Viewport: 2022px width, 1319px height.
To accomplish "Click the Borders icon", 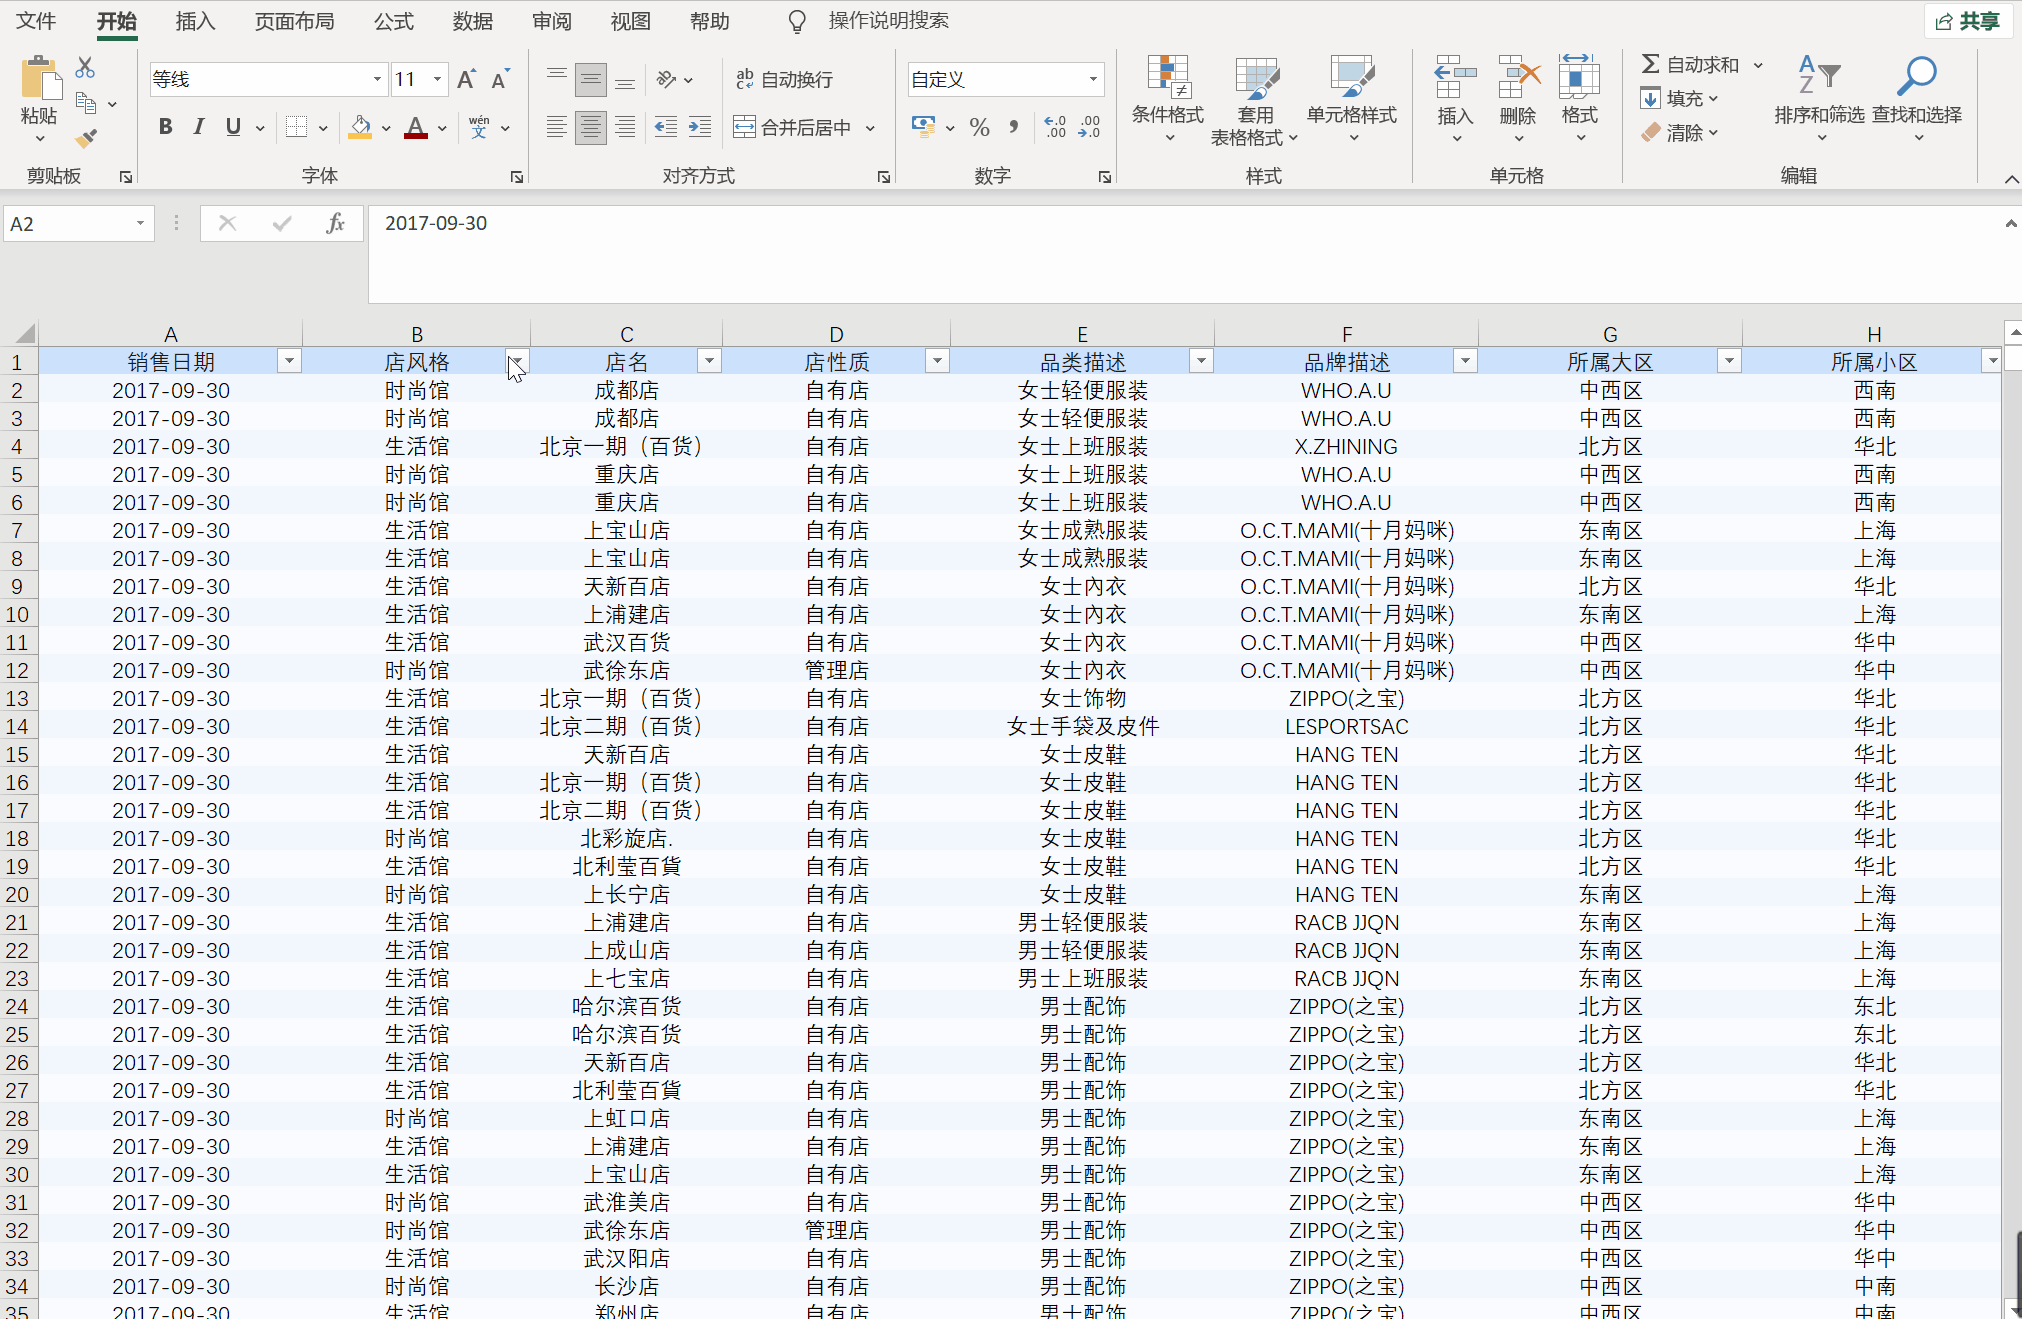I will [x=296, y=127].
